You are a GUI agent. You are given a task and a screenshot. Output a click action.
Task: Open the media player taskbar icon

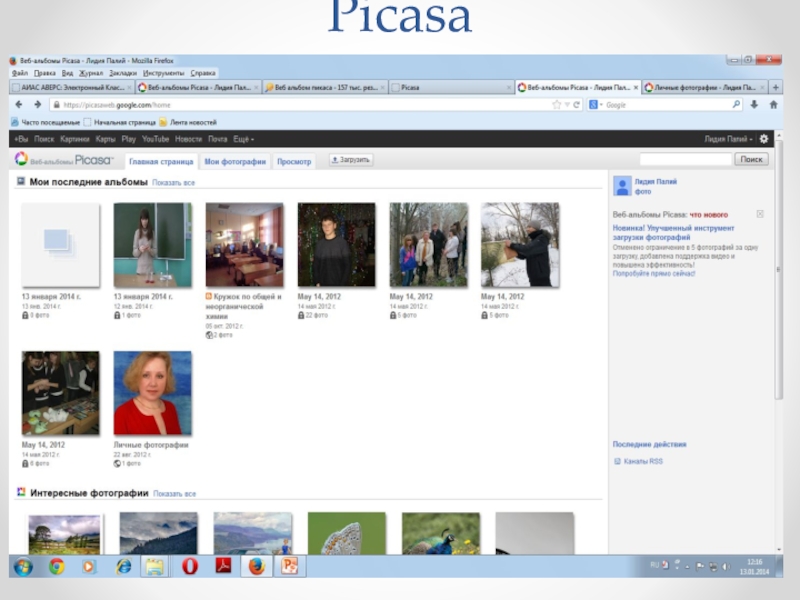(x=89, y=566)
